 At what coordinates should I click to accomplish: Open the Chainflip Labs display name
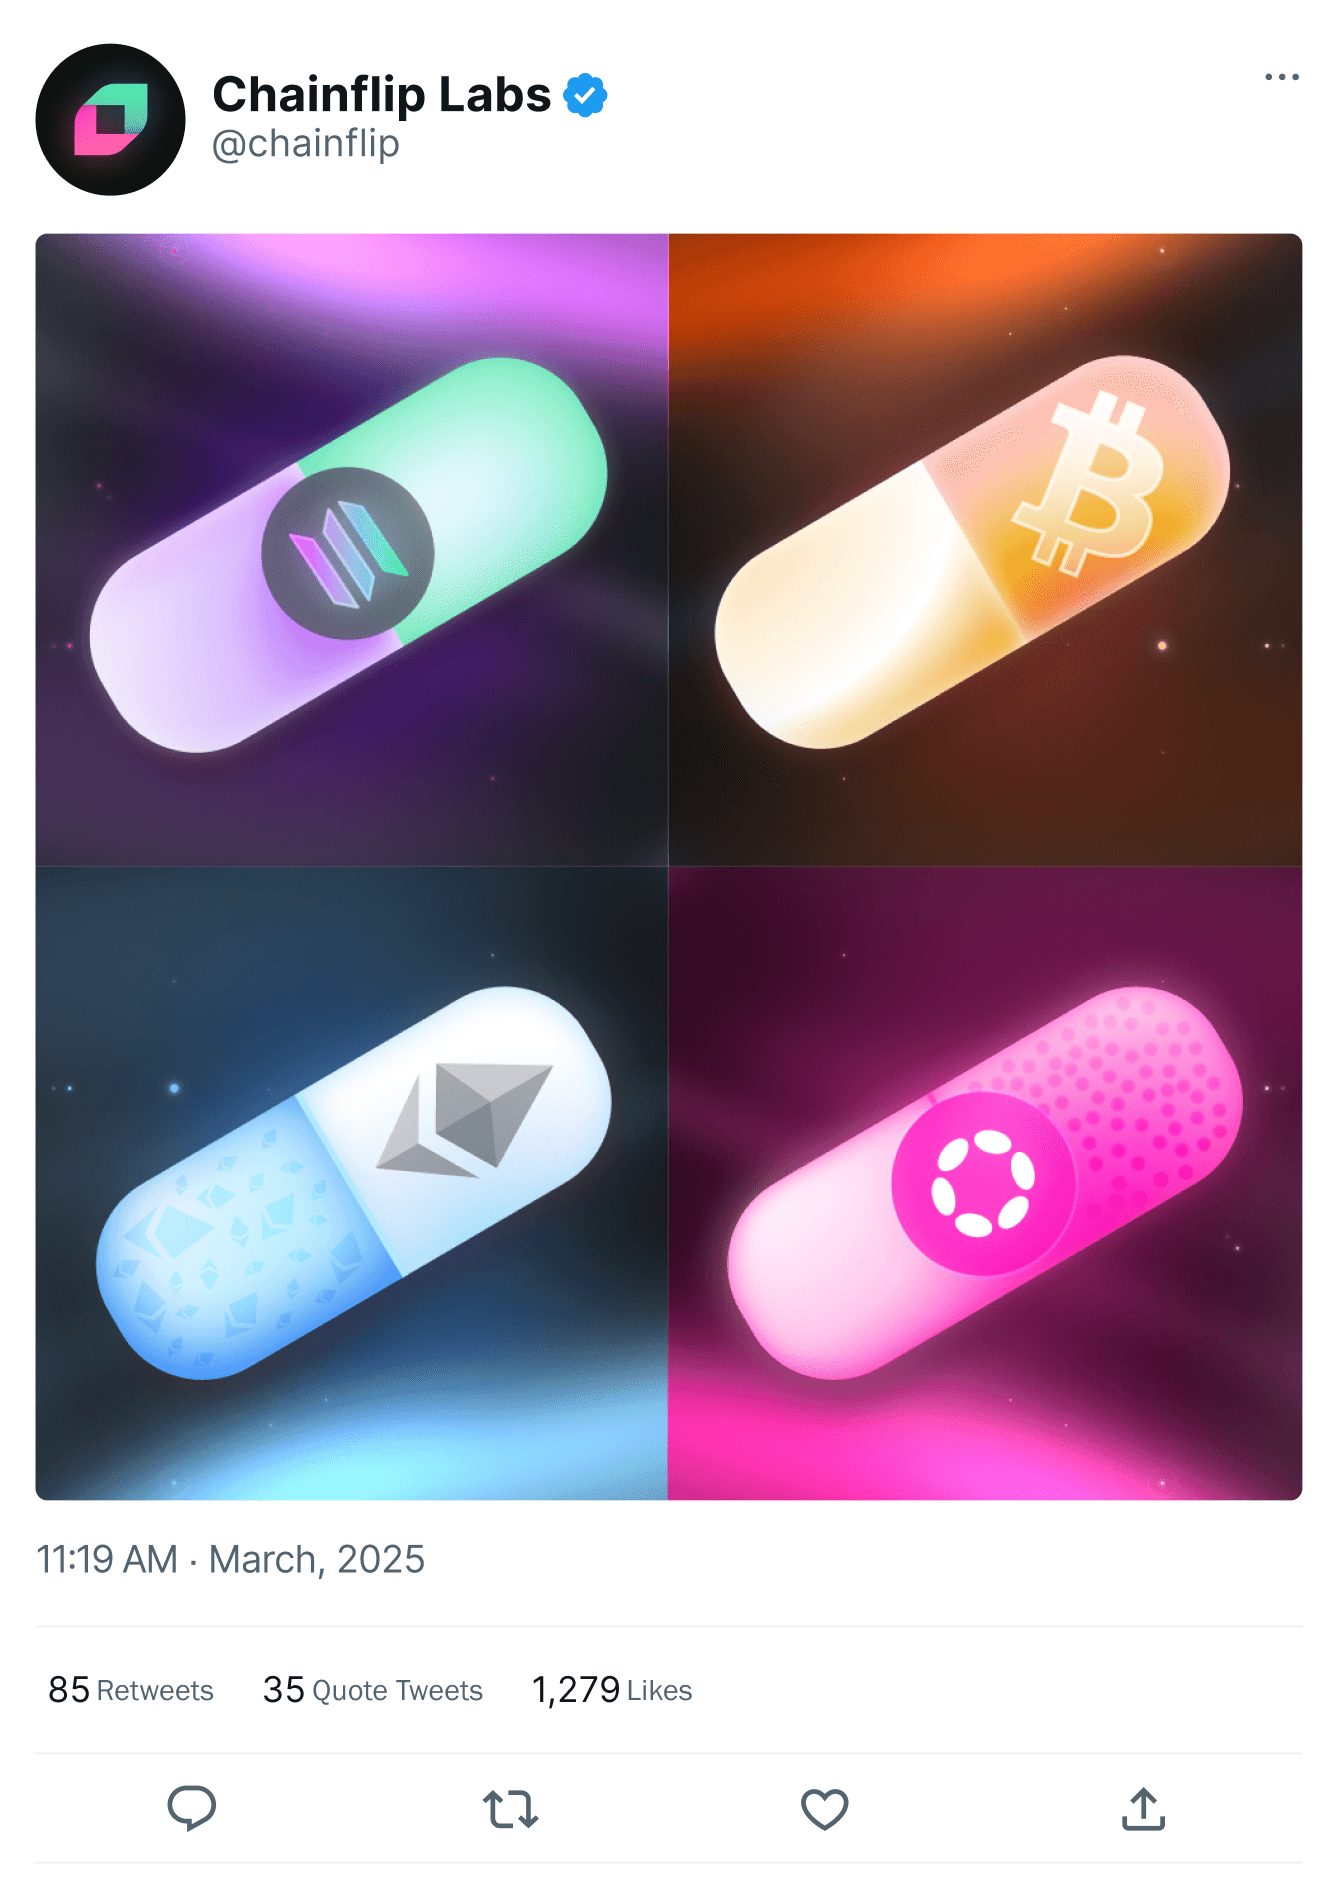pyautogui.click(x=381, y=95)
